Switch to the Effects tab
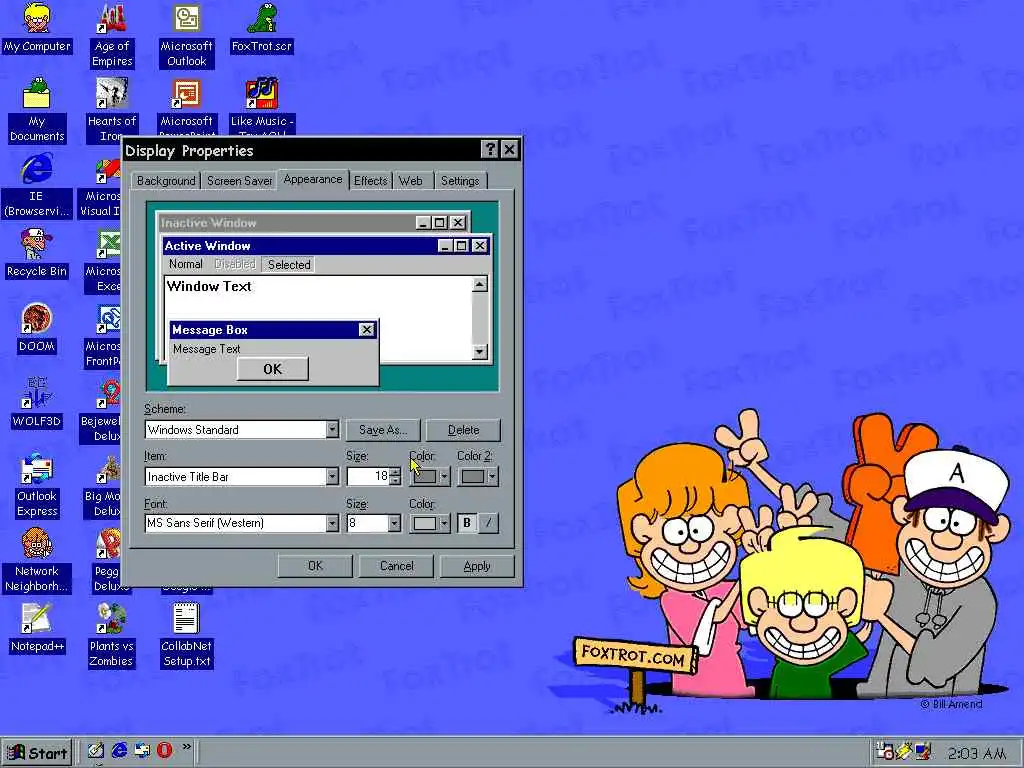This screenshot has width=1024, height=768. coord(370,181)
